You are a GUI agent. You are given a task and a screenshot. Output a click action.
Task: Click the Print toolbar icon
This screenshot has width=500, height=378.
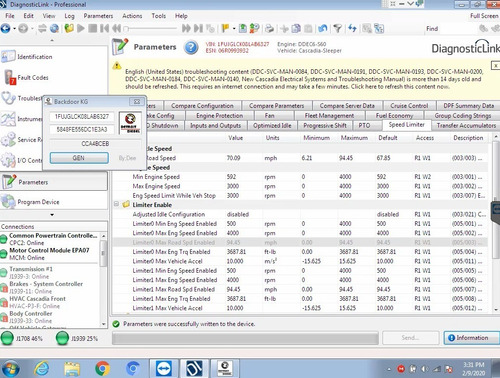[269, 29]
